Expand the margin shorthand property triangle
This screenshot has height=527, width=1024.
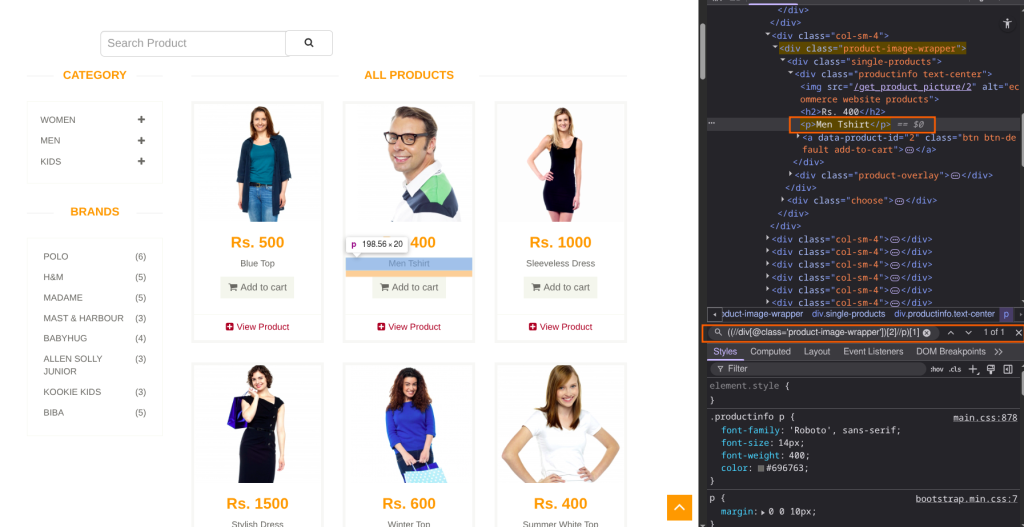(x=763, y=512)
